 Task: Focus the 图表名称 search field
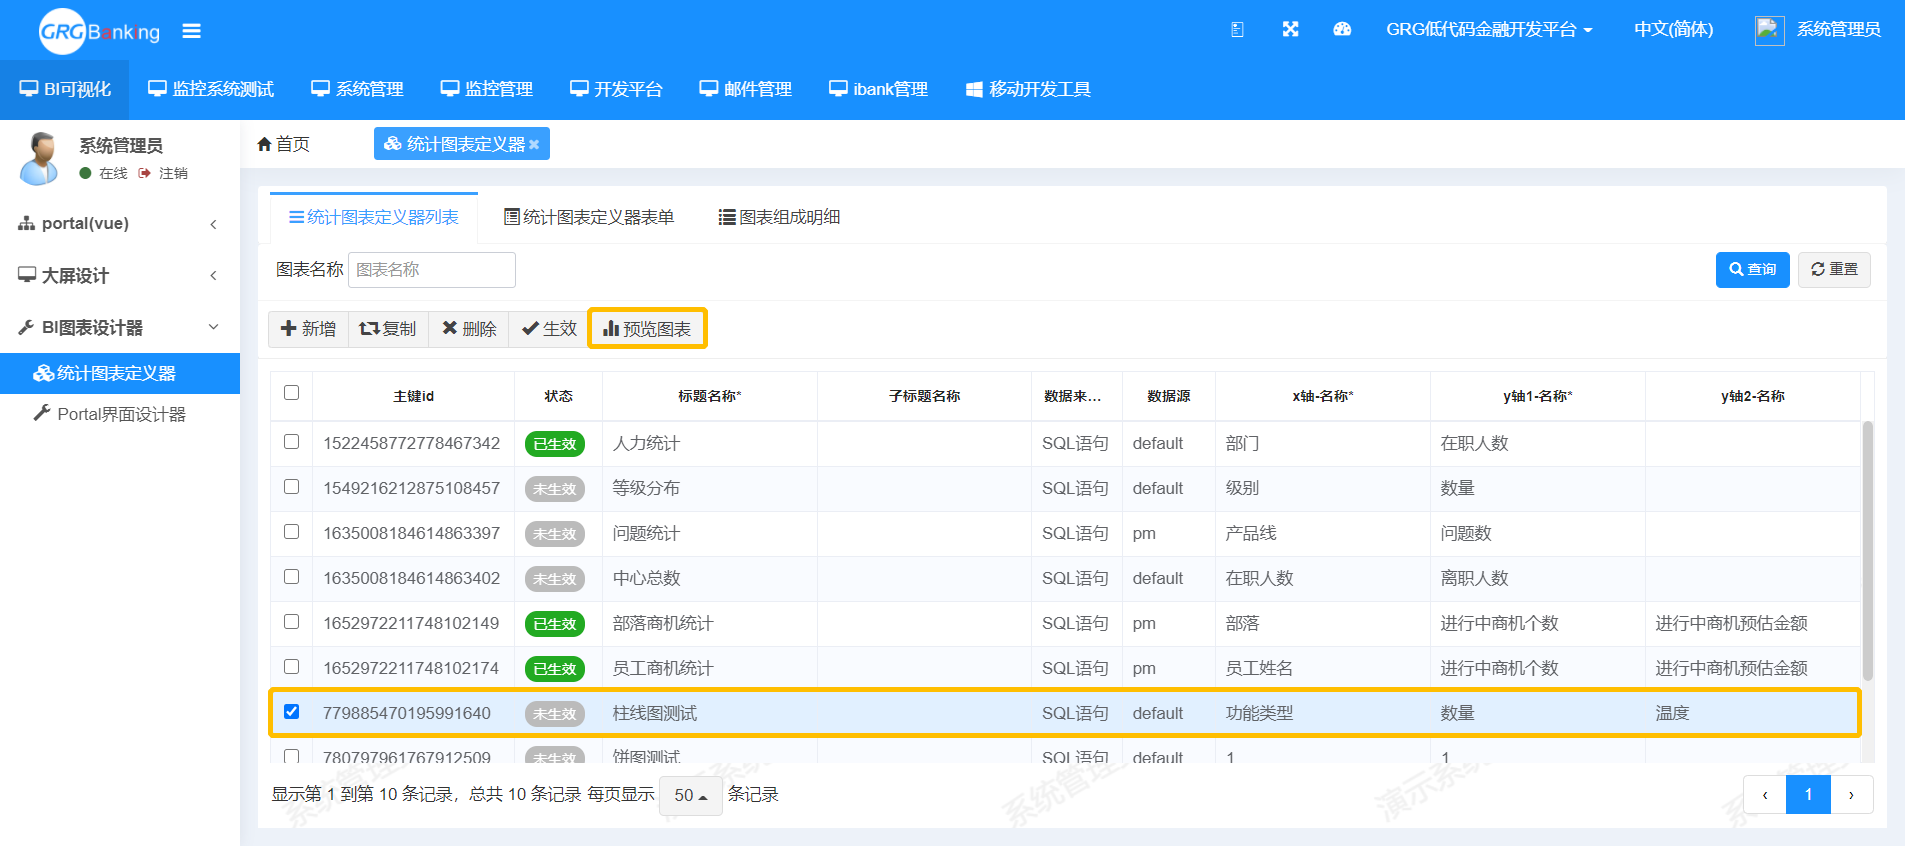tap(432, 270)
